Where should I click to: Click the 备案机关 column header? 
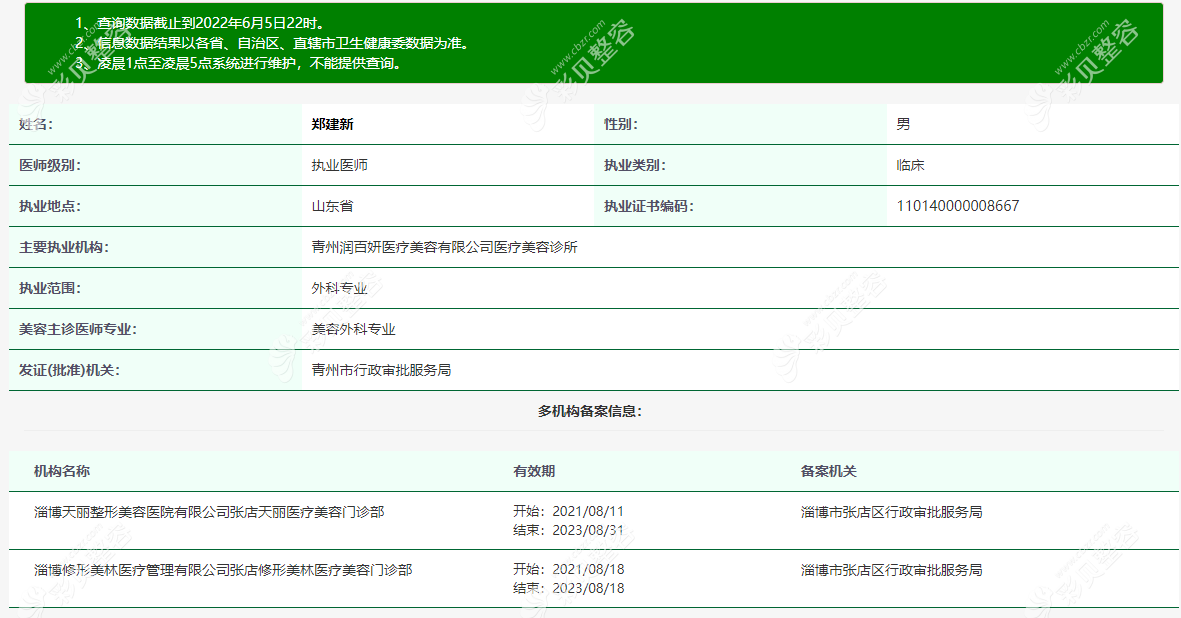(x=829, y=471)
